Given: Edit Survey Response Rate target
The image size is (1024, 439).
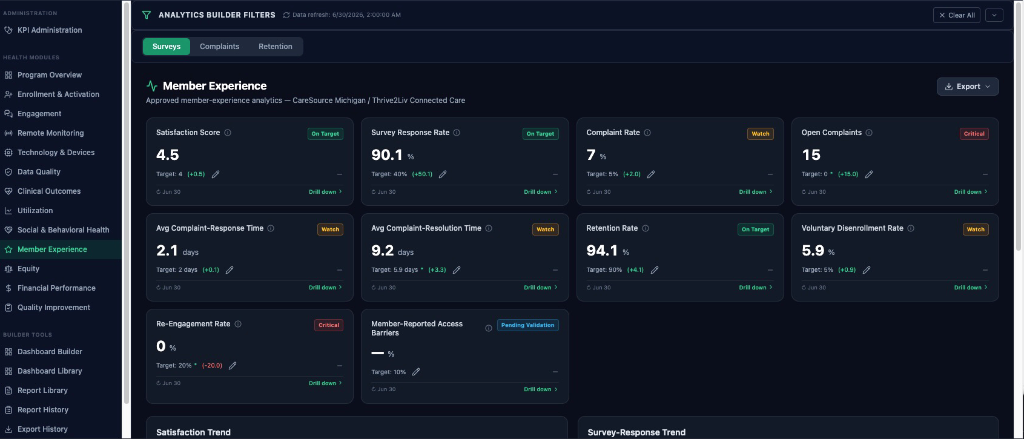Looking at the screenshot, I should click(442, 174).
